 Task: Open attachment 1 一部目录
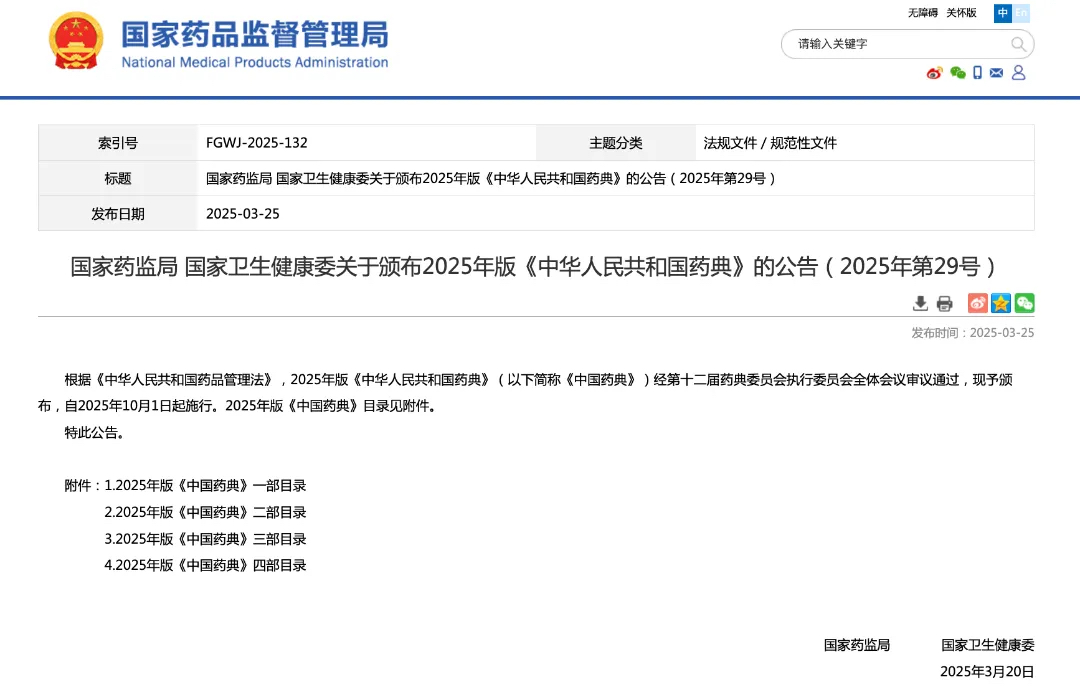click(x=205, y=486)
